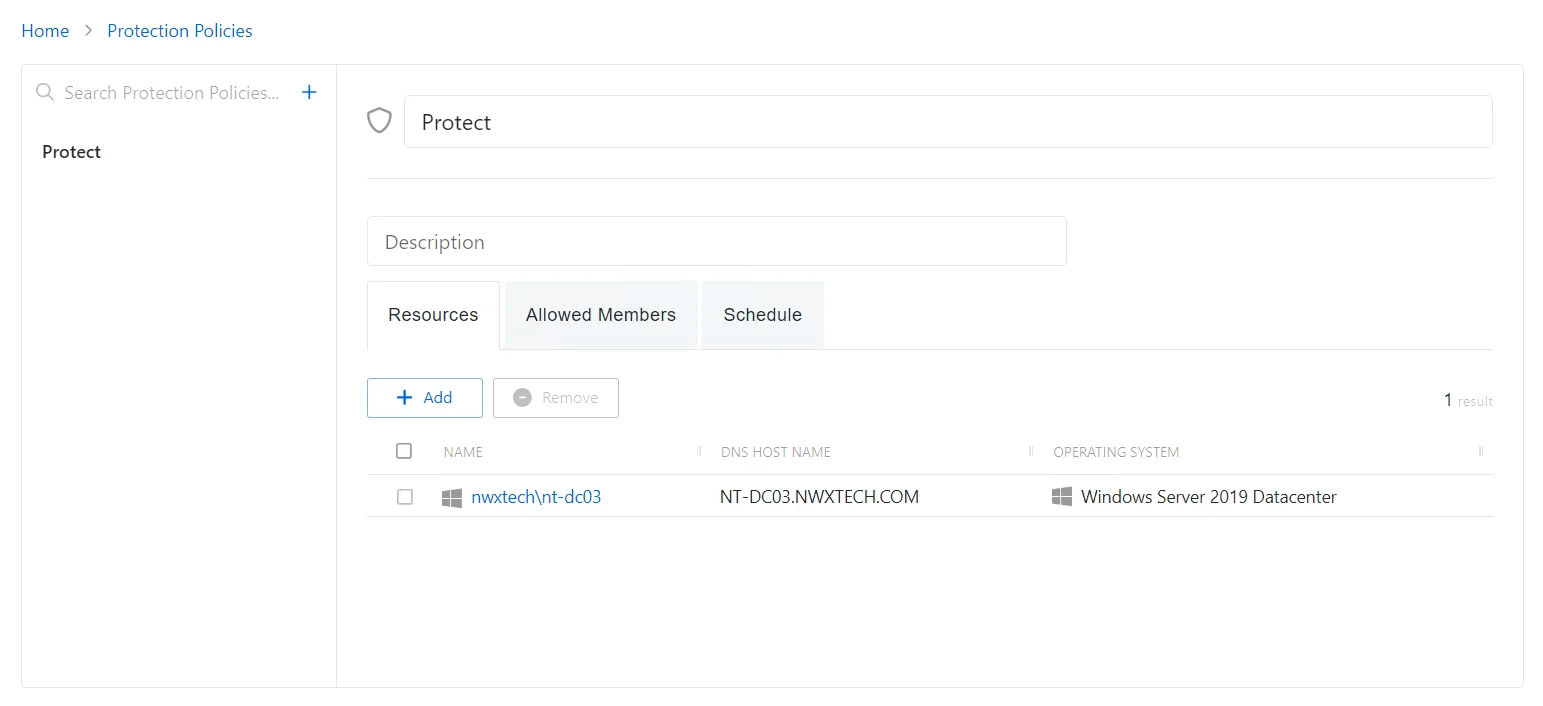1543x706 pixels.
Task: Click the search magnifier icon in sidebar
Action: pyautogui.click(x=45, y=92)
